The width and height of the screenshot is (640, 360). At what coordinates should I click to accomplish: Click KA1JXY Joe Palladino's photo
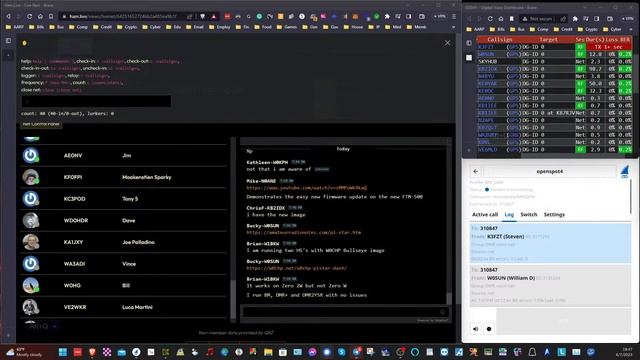point(31,242)
